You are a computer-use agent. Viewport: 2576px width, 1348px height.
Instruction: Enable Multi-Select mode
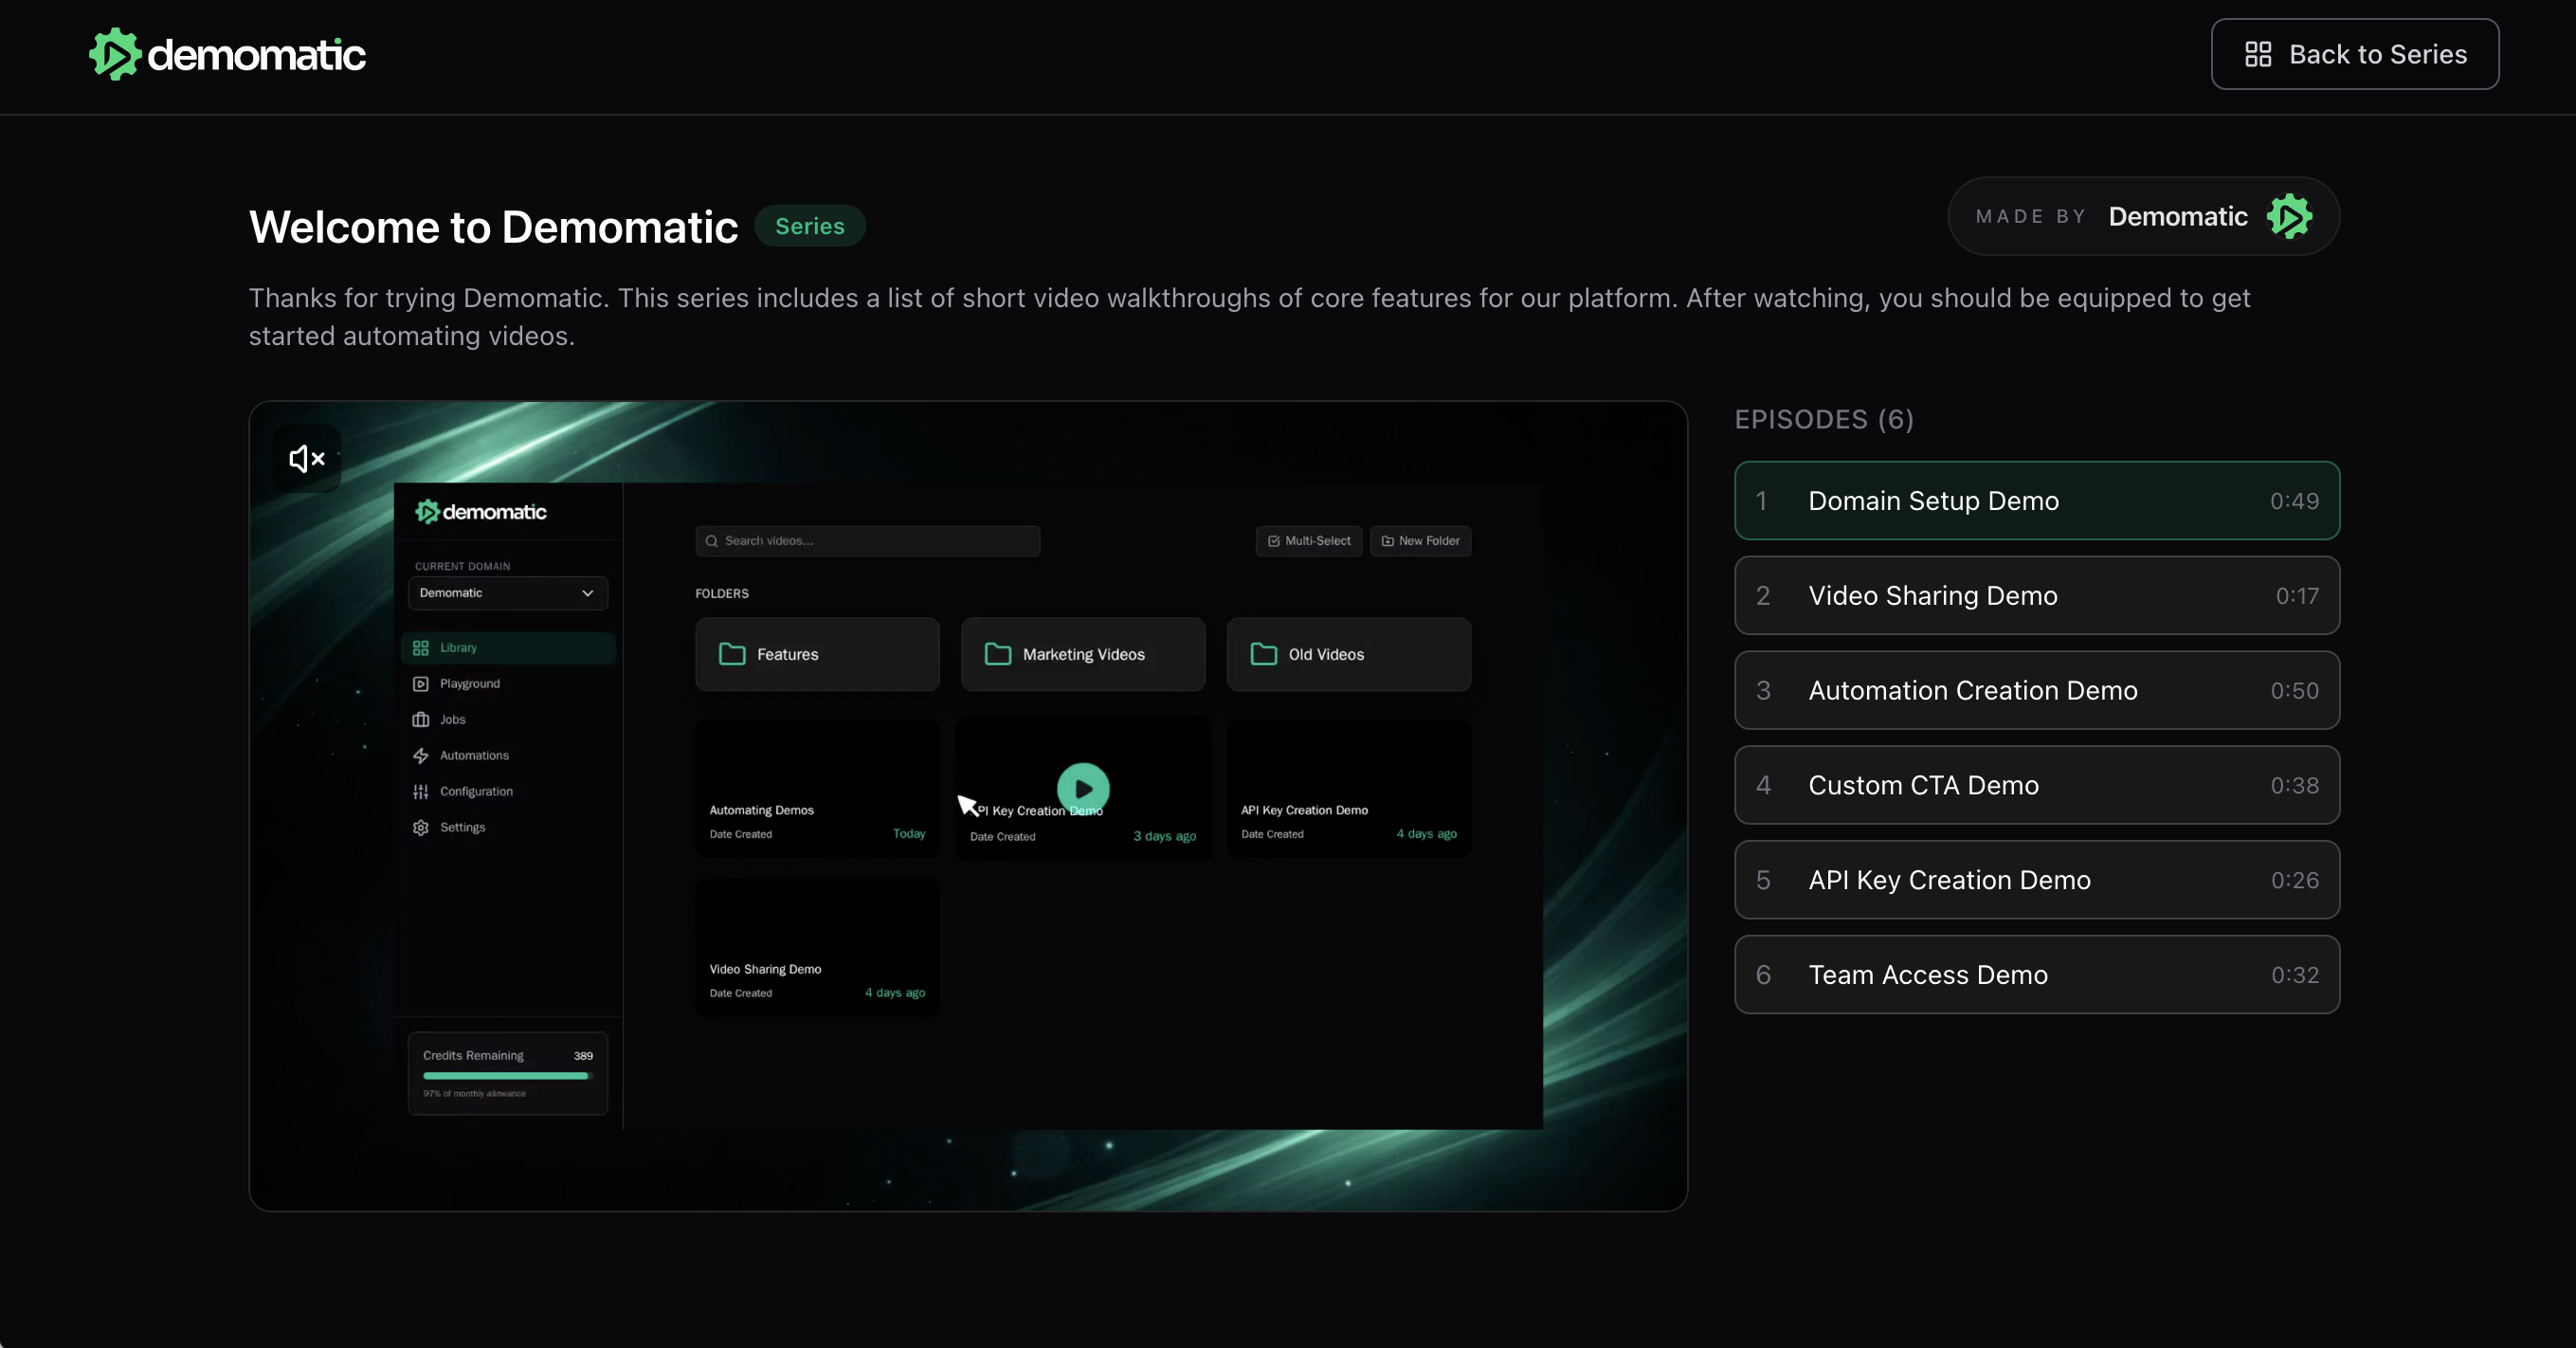click(1308, 541)
